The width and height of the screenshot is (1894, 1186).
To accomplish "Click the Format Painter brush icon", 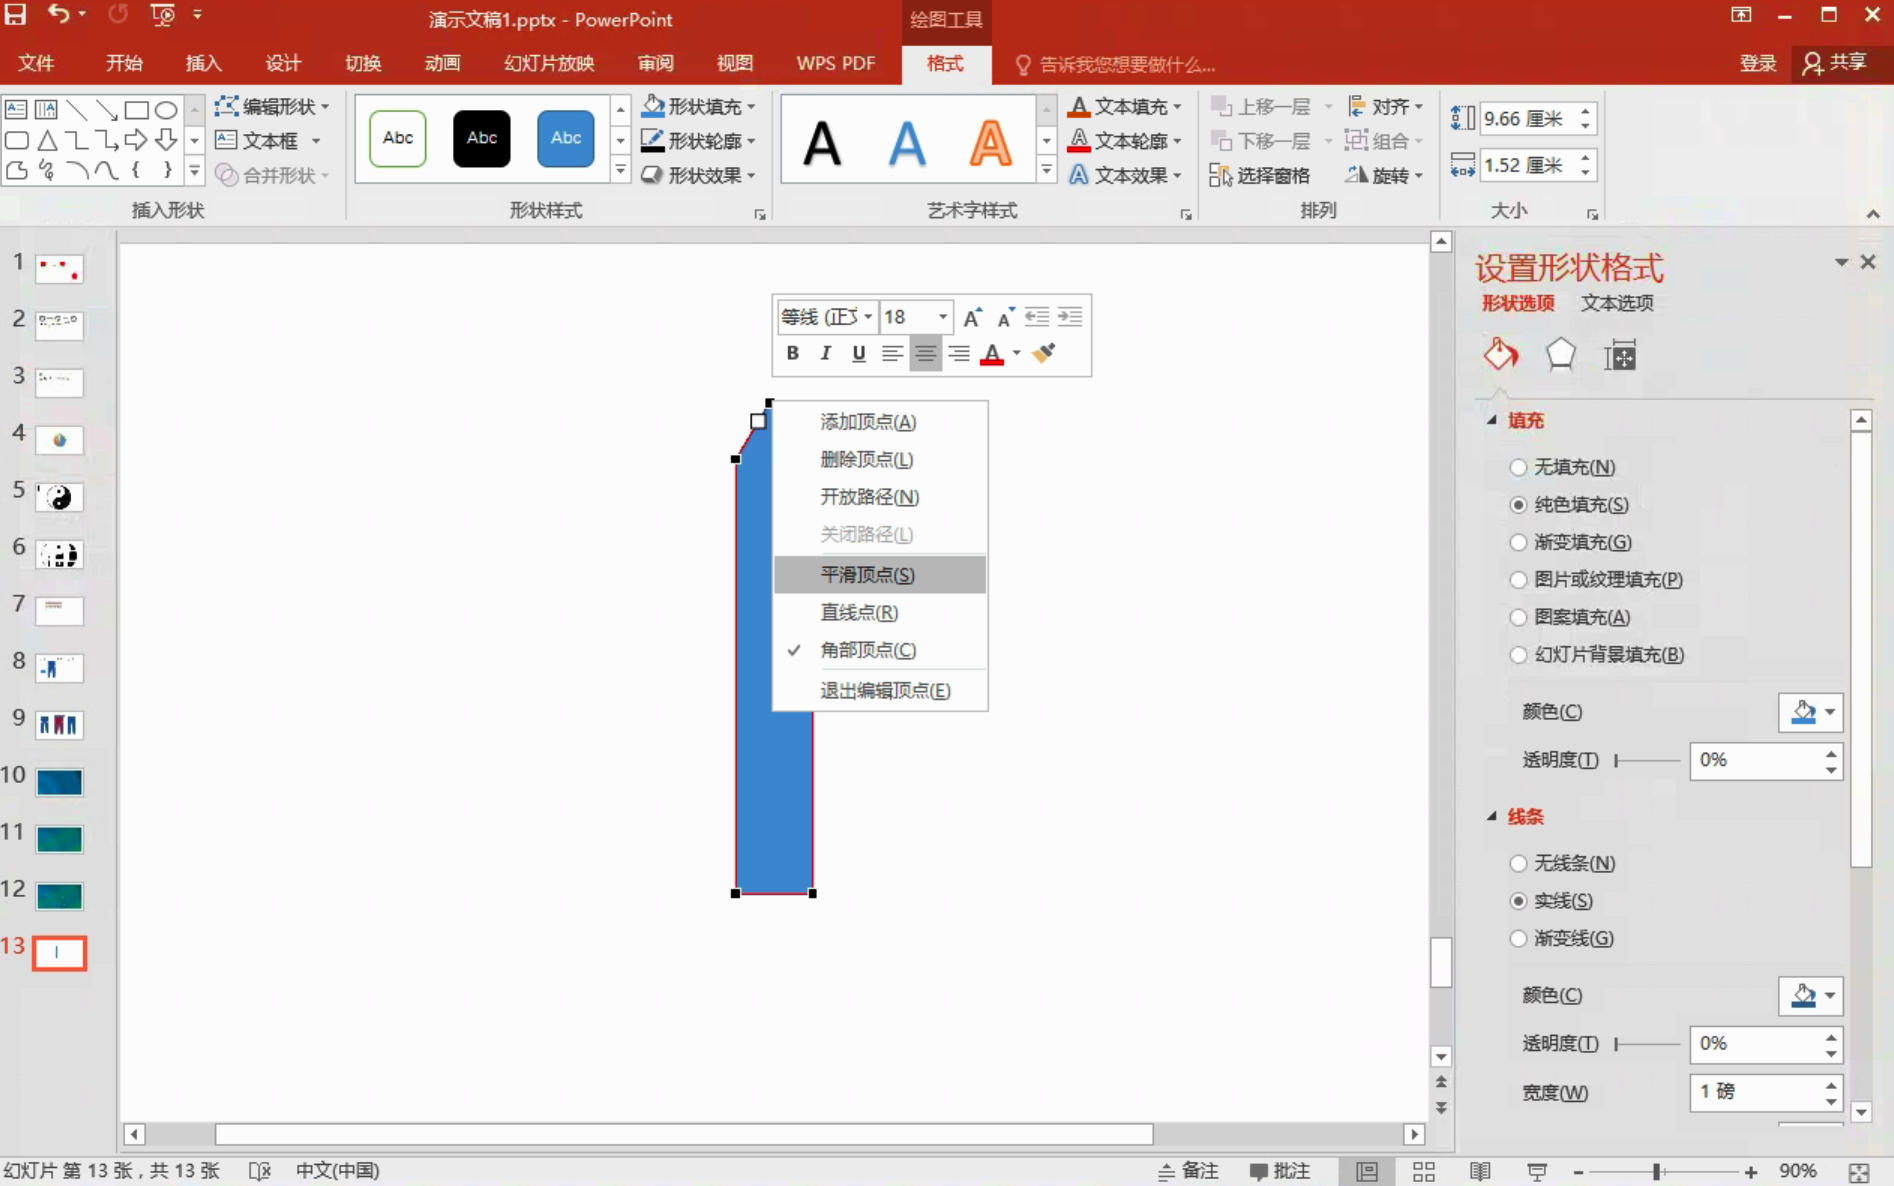I will (1044, 353).
